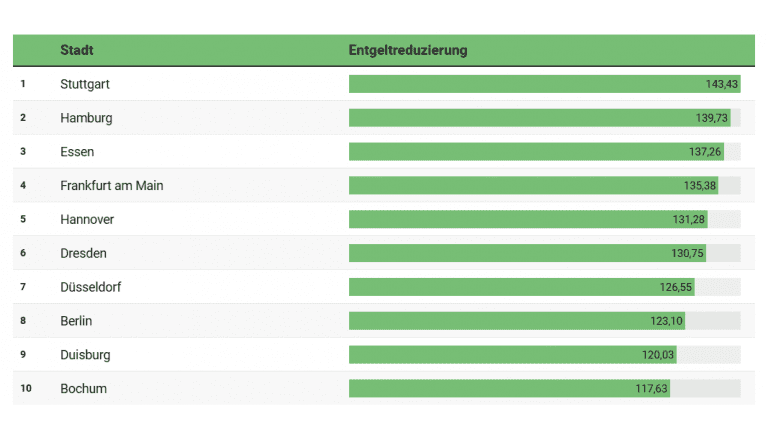Click the Hannover city entry
The width and height of the screenshot is (768, 432).
[x=87, y=219]
